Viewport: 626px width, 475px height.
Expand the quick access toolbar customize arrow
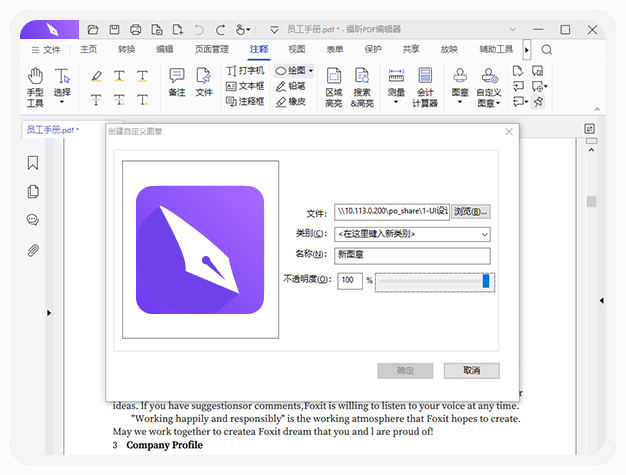point(274,30)
